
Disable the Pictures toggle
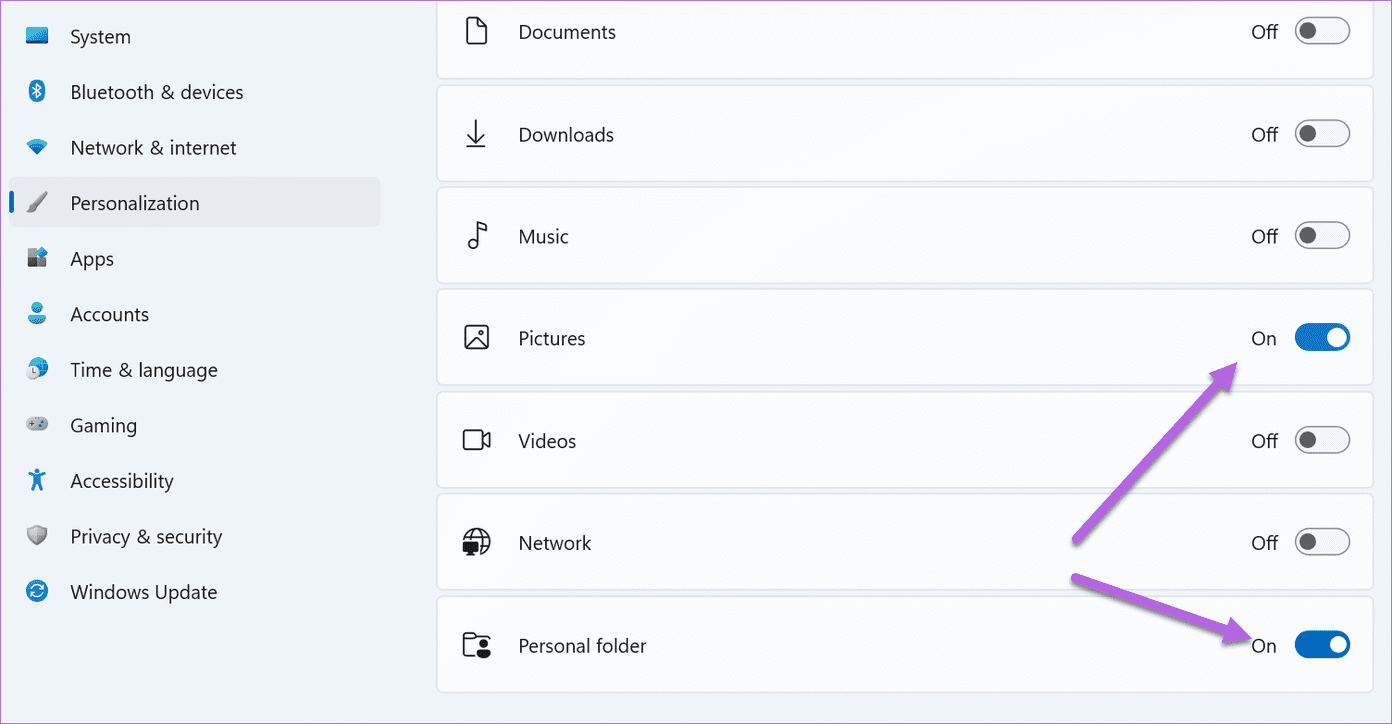[1322, 337]
